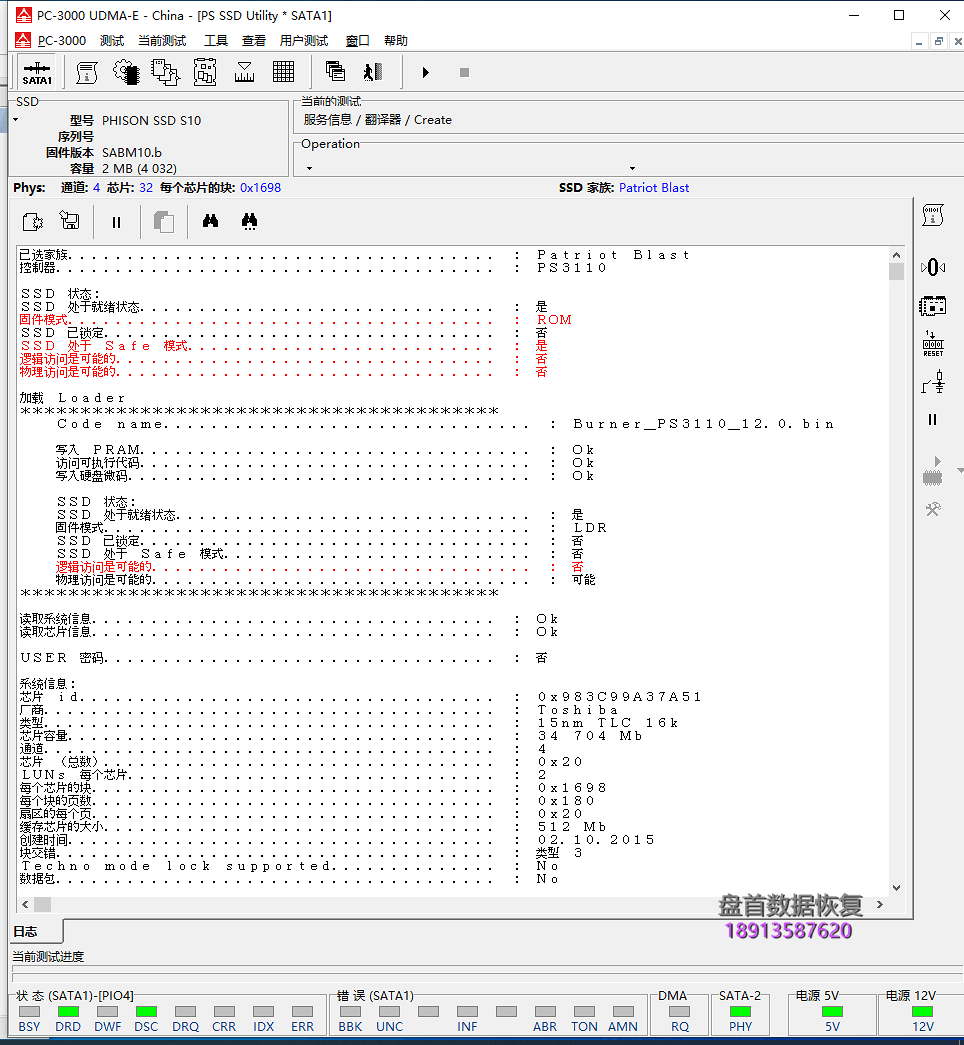Open the Operation left dropdown arrow
The image size is (964, 1045).
tap(309, 169)
